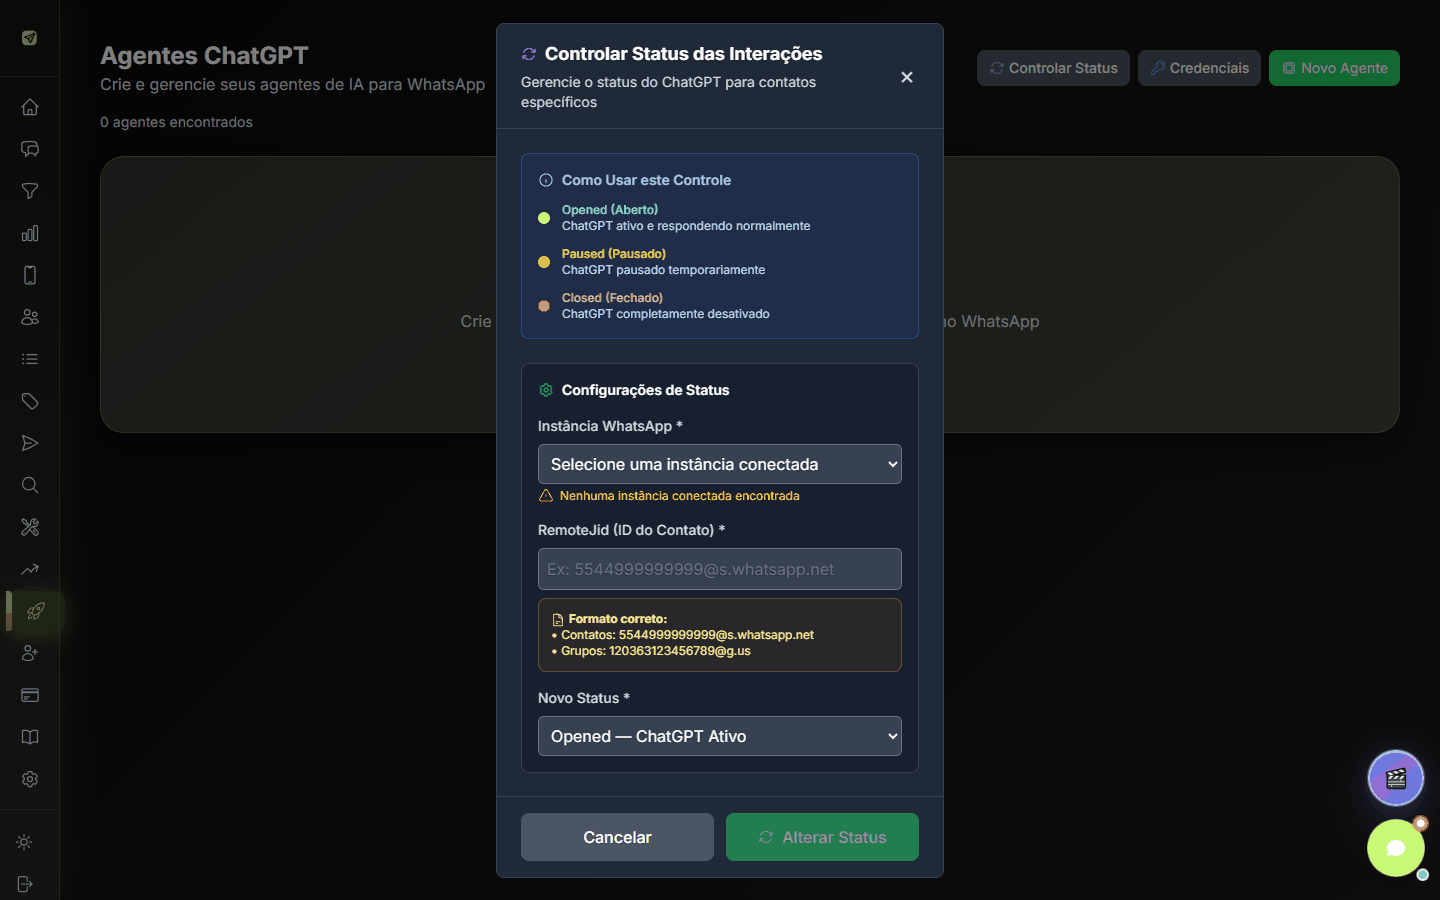Viewport: 1440px width, 900px height.
Task: Open the settings gear sidebar icon
Action: point(30,779)
